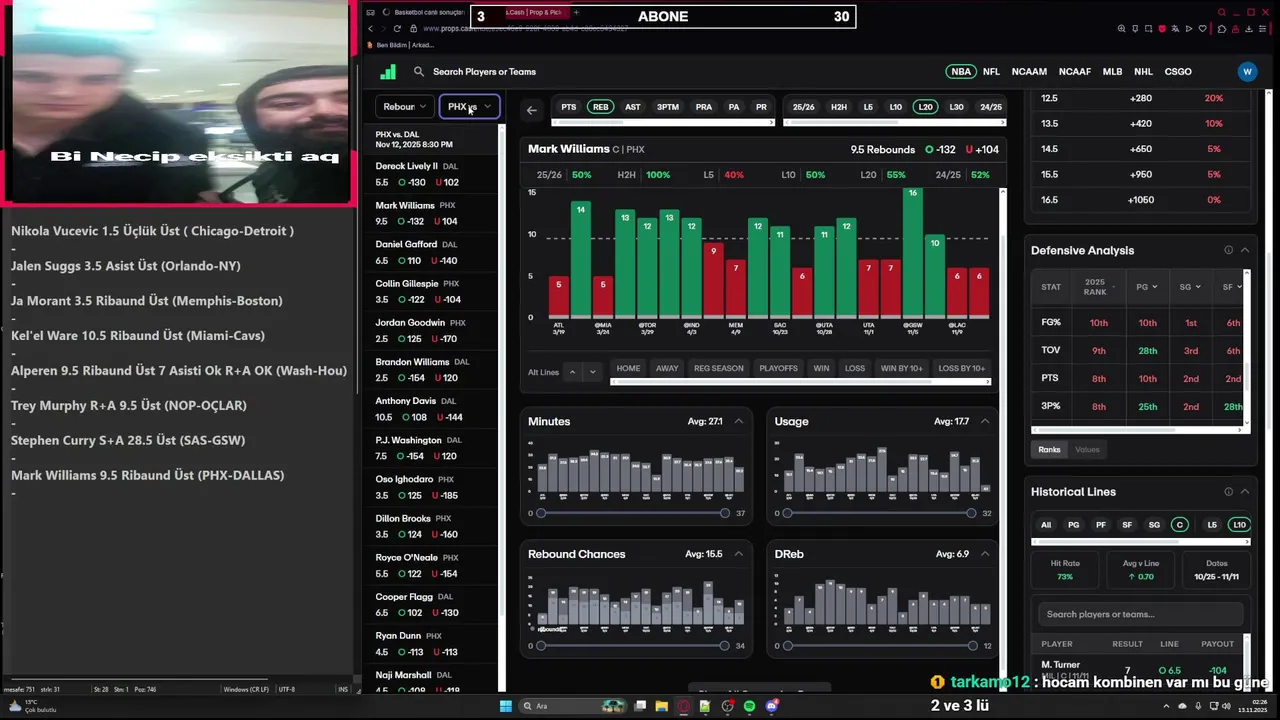This screenshot has height=720, width=1280.
Task: Click browser downloads icon in toolbar
Action: click(x=1250, y=29)
